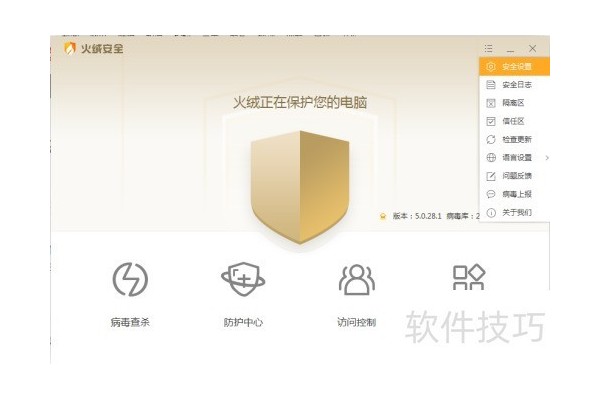Open the hamburger menu icon

pyautogui.click(x=488, y=48)
